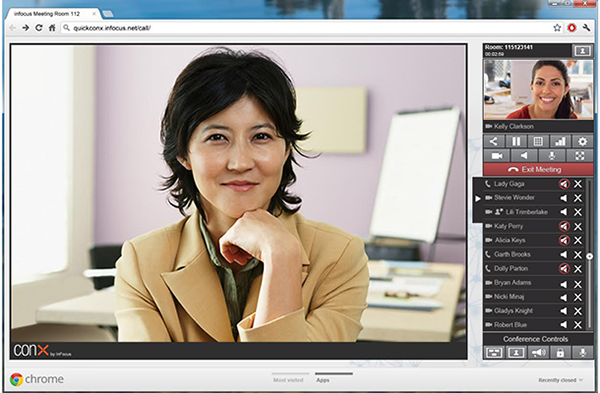This screenshot has width=600, height=393.
Task: Click the microphone conference control icon
Action: click(582, 352)
